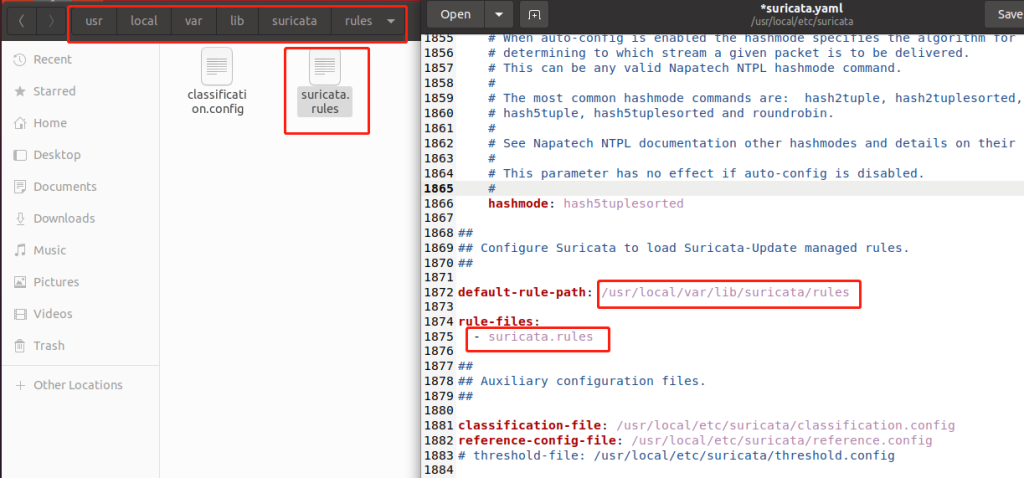Click on line 1866 hashmode setting
Screen dimensions: 1024x478
click(x=586, y=204)
